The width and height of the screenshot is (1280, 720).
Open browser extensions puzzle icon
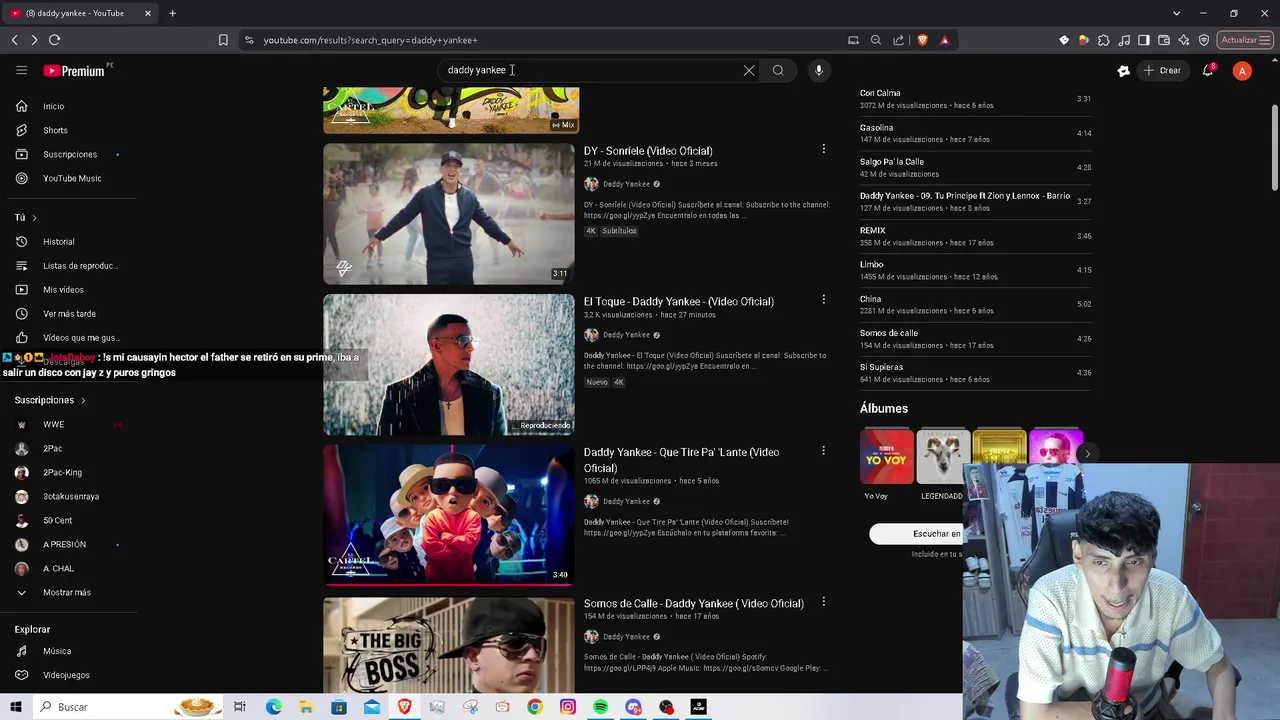pyautogui.click(x=1104, y=40)
